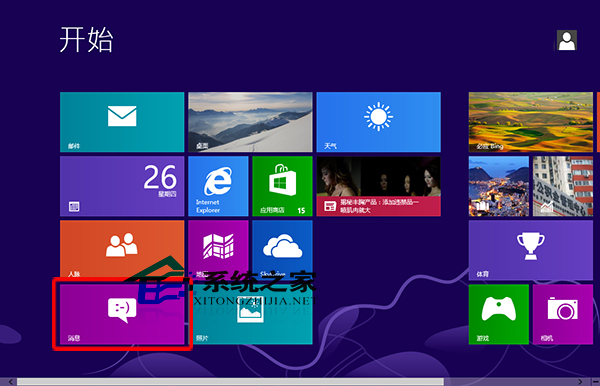Open the Maps tile
The image size is (600, 386).
218,250
